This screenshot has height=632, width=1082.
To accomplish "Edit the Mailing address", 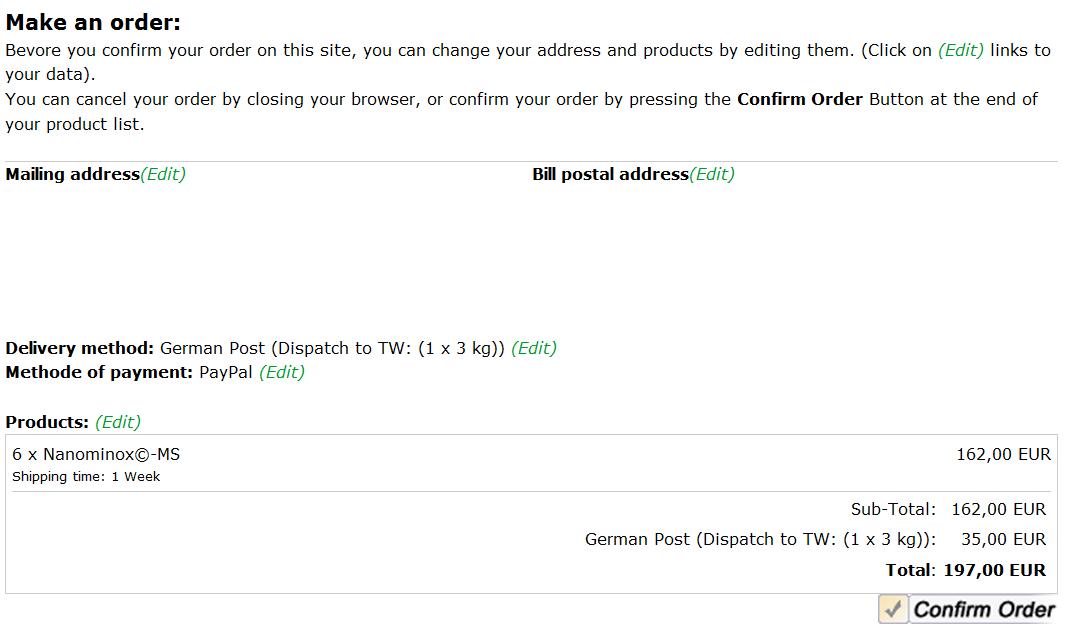I will [x=163, y=174].
